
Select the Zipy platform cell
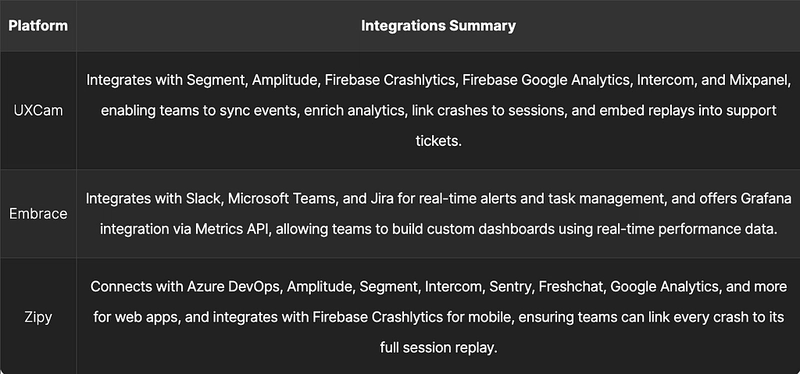[38, 317]
